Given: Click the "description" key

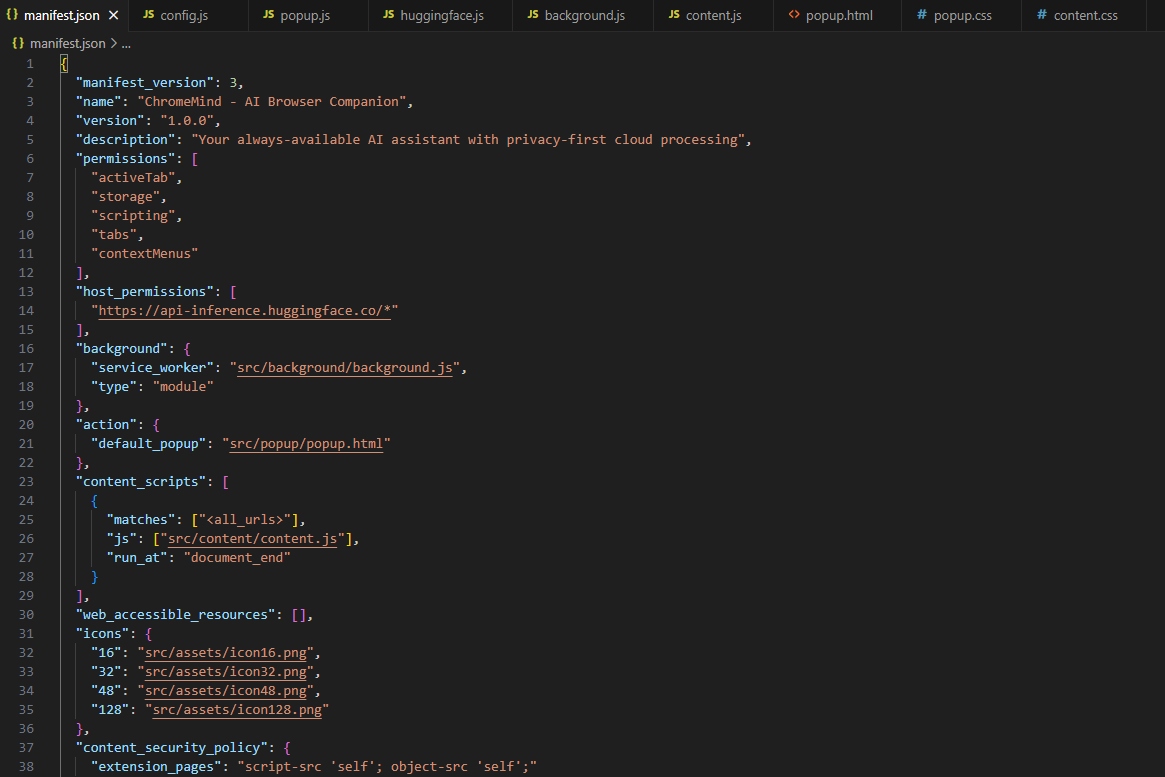Looking at the screenshot, I should (x=126, y=140).
